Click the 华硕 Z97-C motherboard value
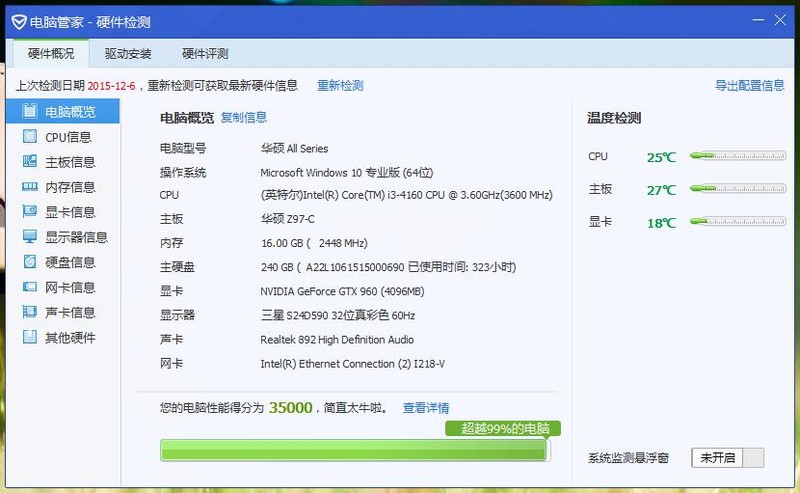800x493 pixels. (288, 219)
